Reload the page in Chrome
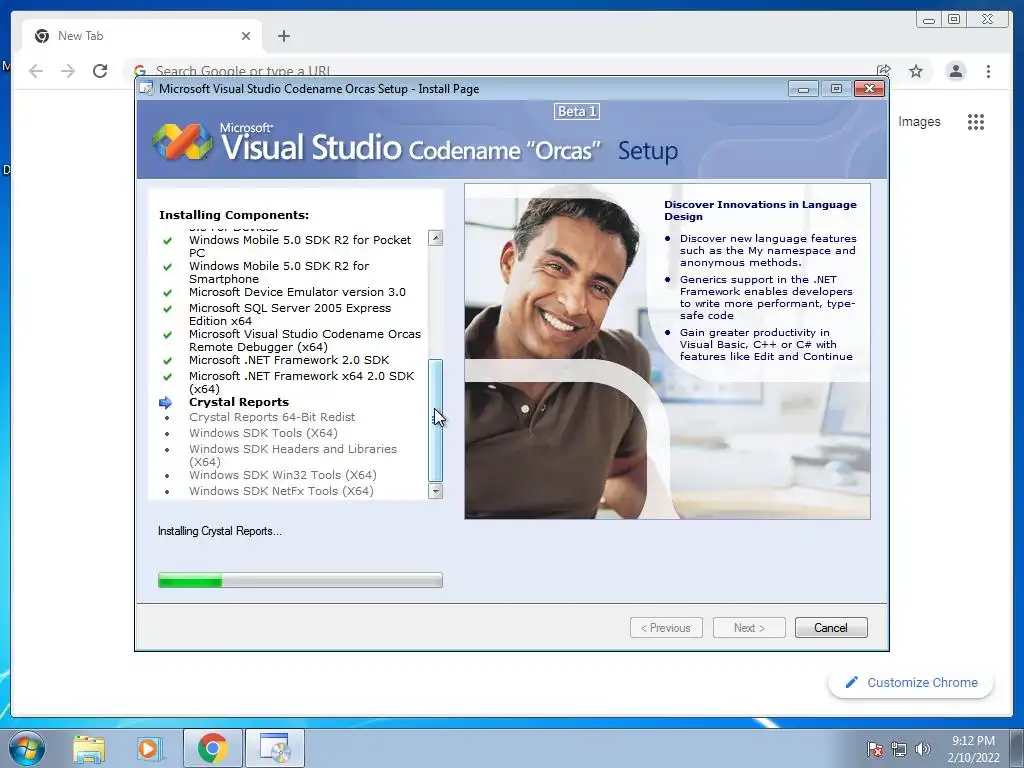Image resolution: width=1024 pixels, height=768 pixels. pyautogui.click(x=100, y=71)
